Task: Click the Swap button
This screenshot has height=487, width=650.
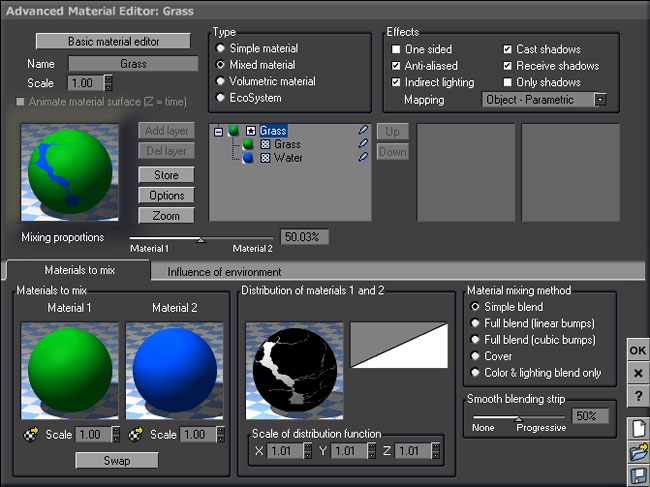Action: (x=116, y=460)
